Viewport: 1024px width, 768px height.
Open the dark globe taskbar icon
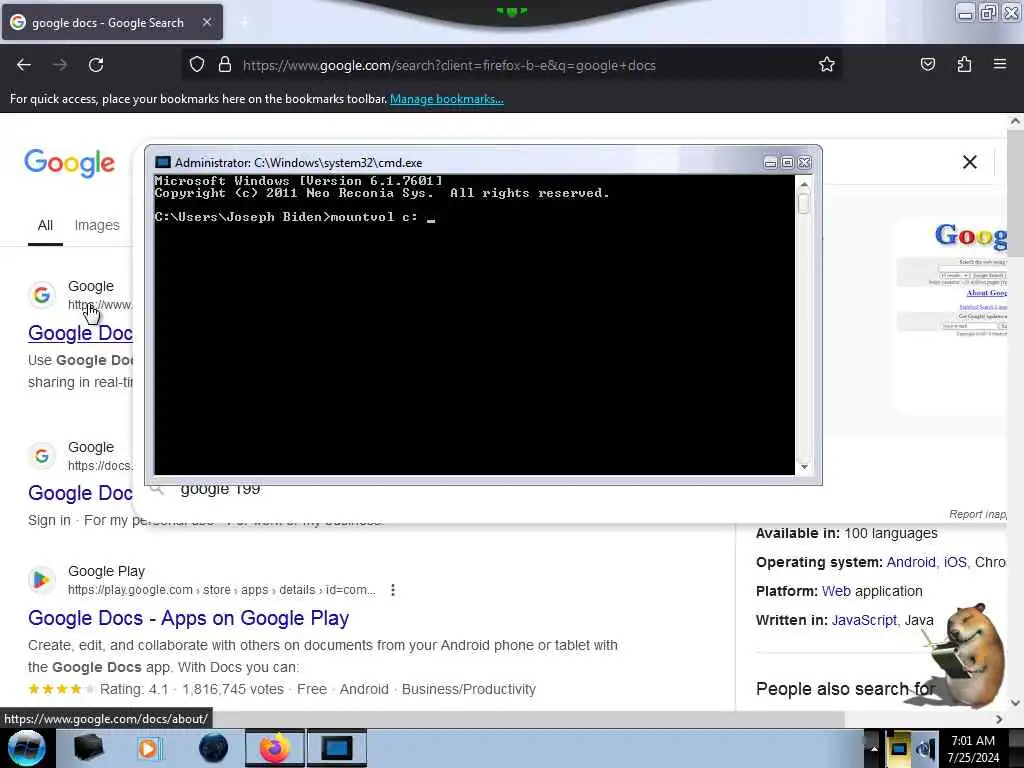click(x=214, y=748)
